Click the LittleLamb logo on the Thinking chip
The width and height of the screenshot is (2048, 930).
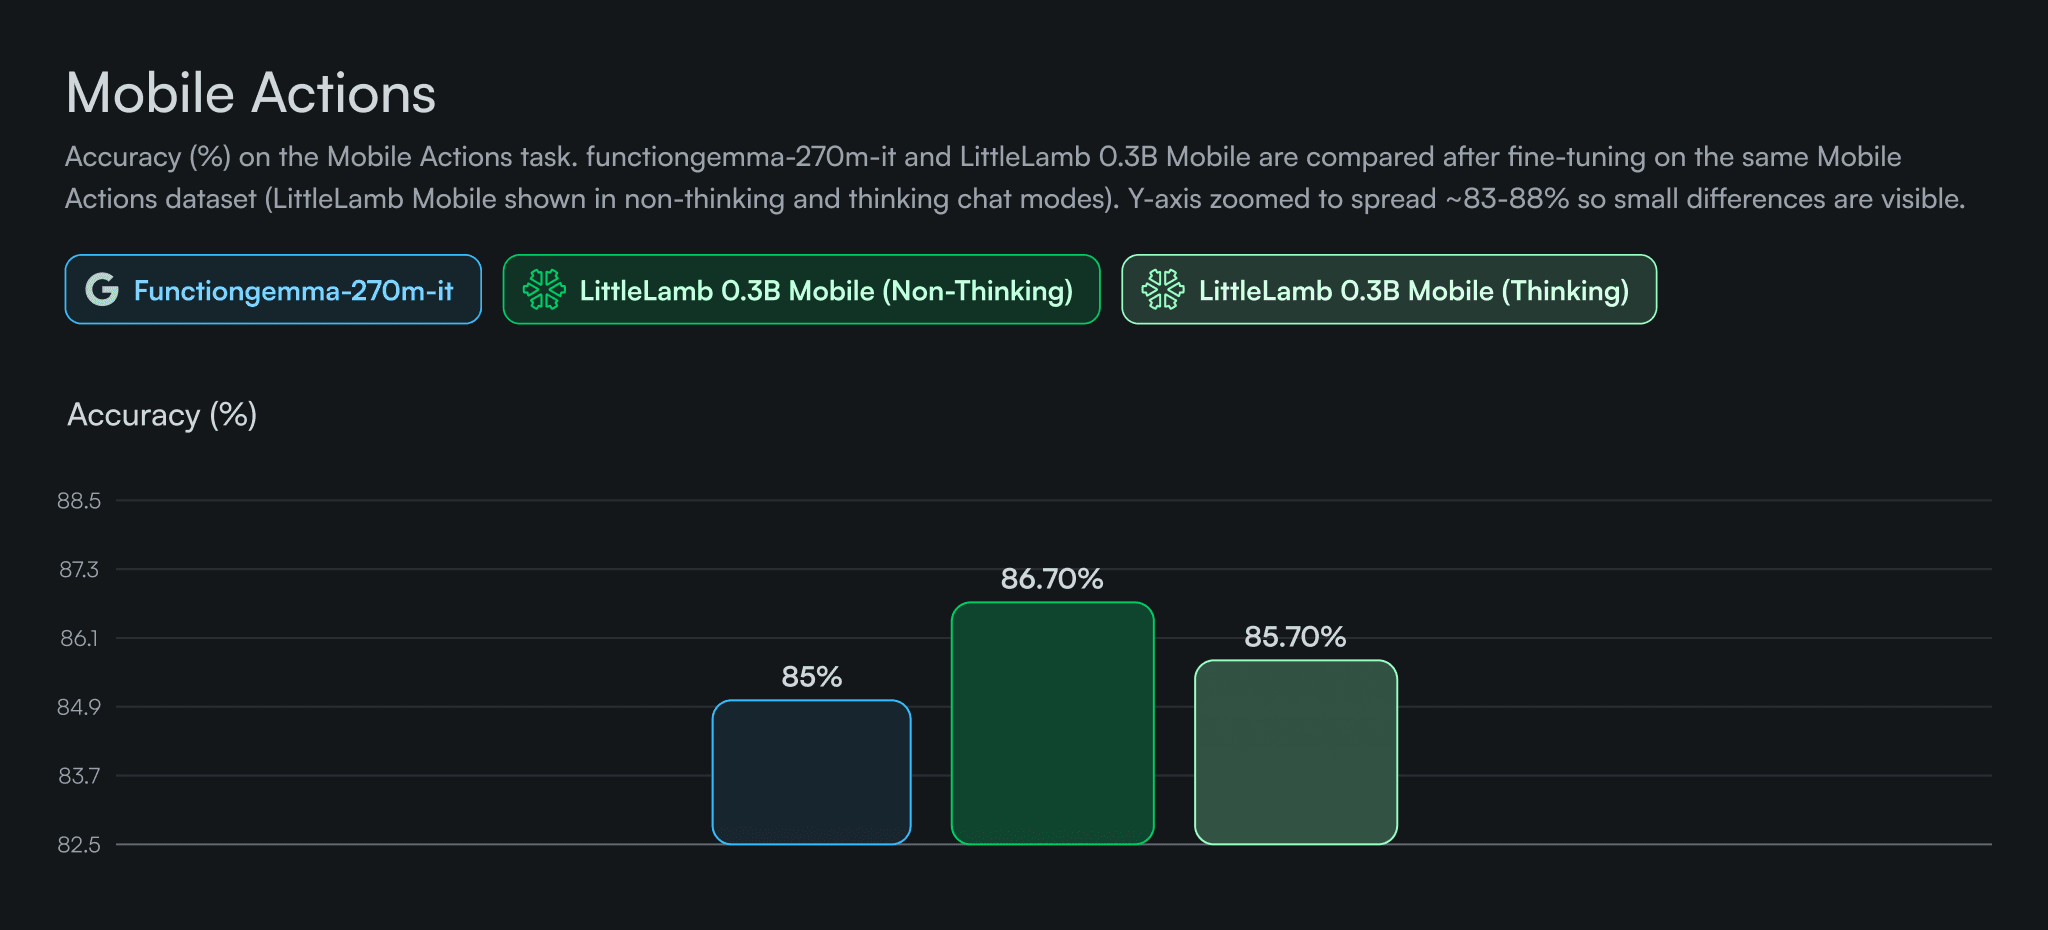(1163, 290)
